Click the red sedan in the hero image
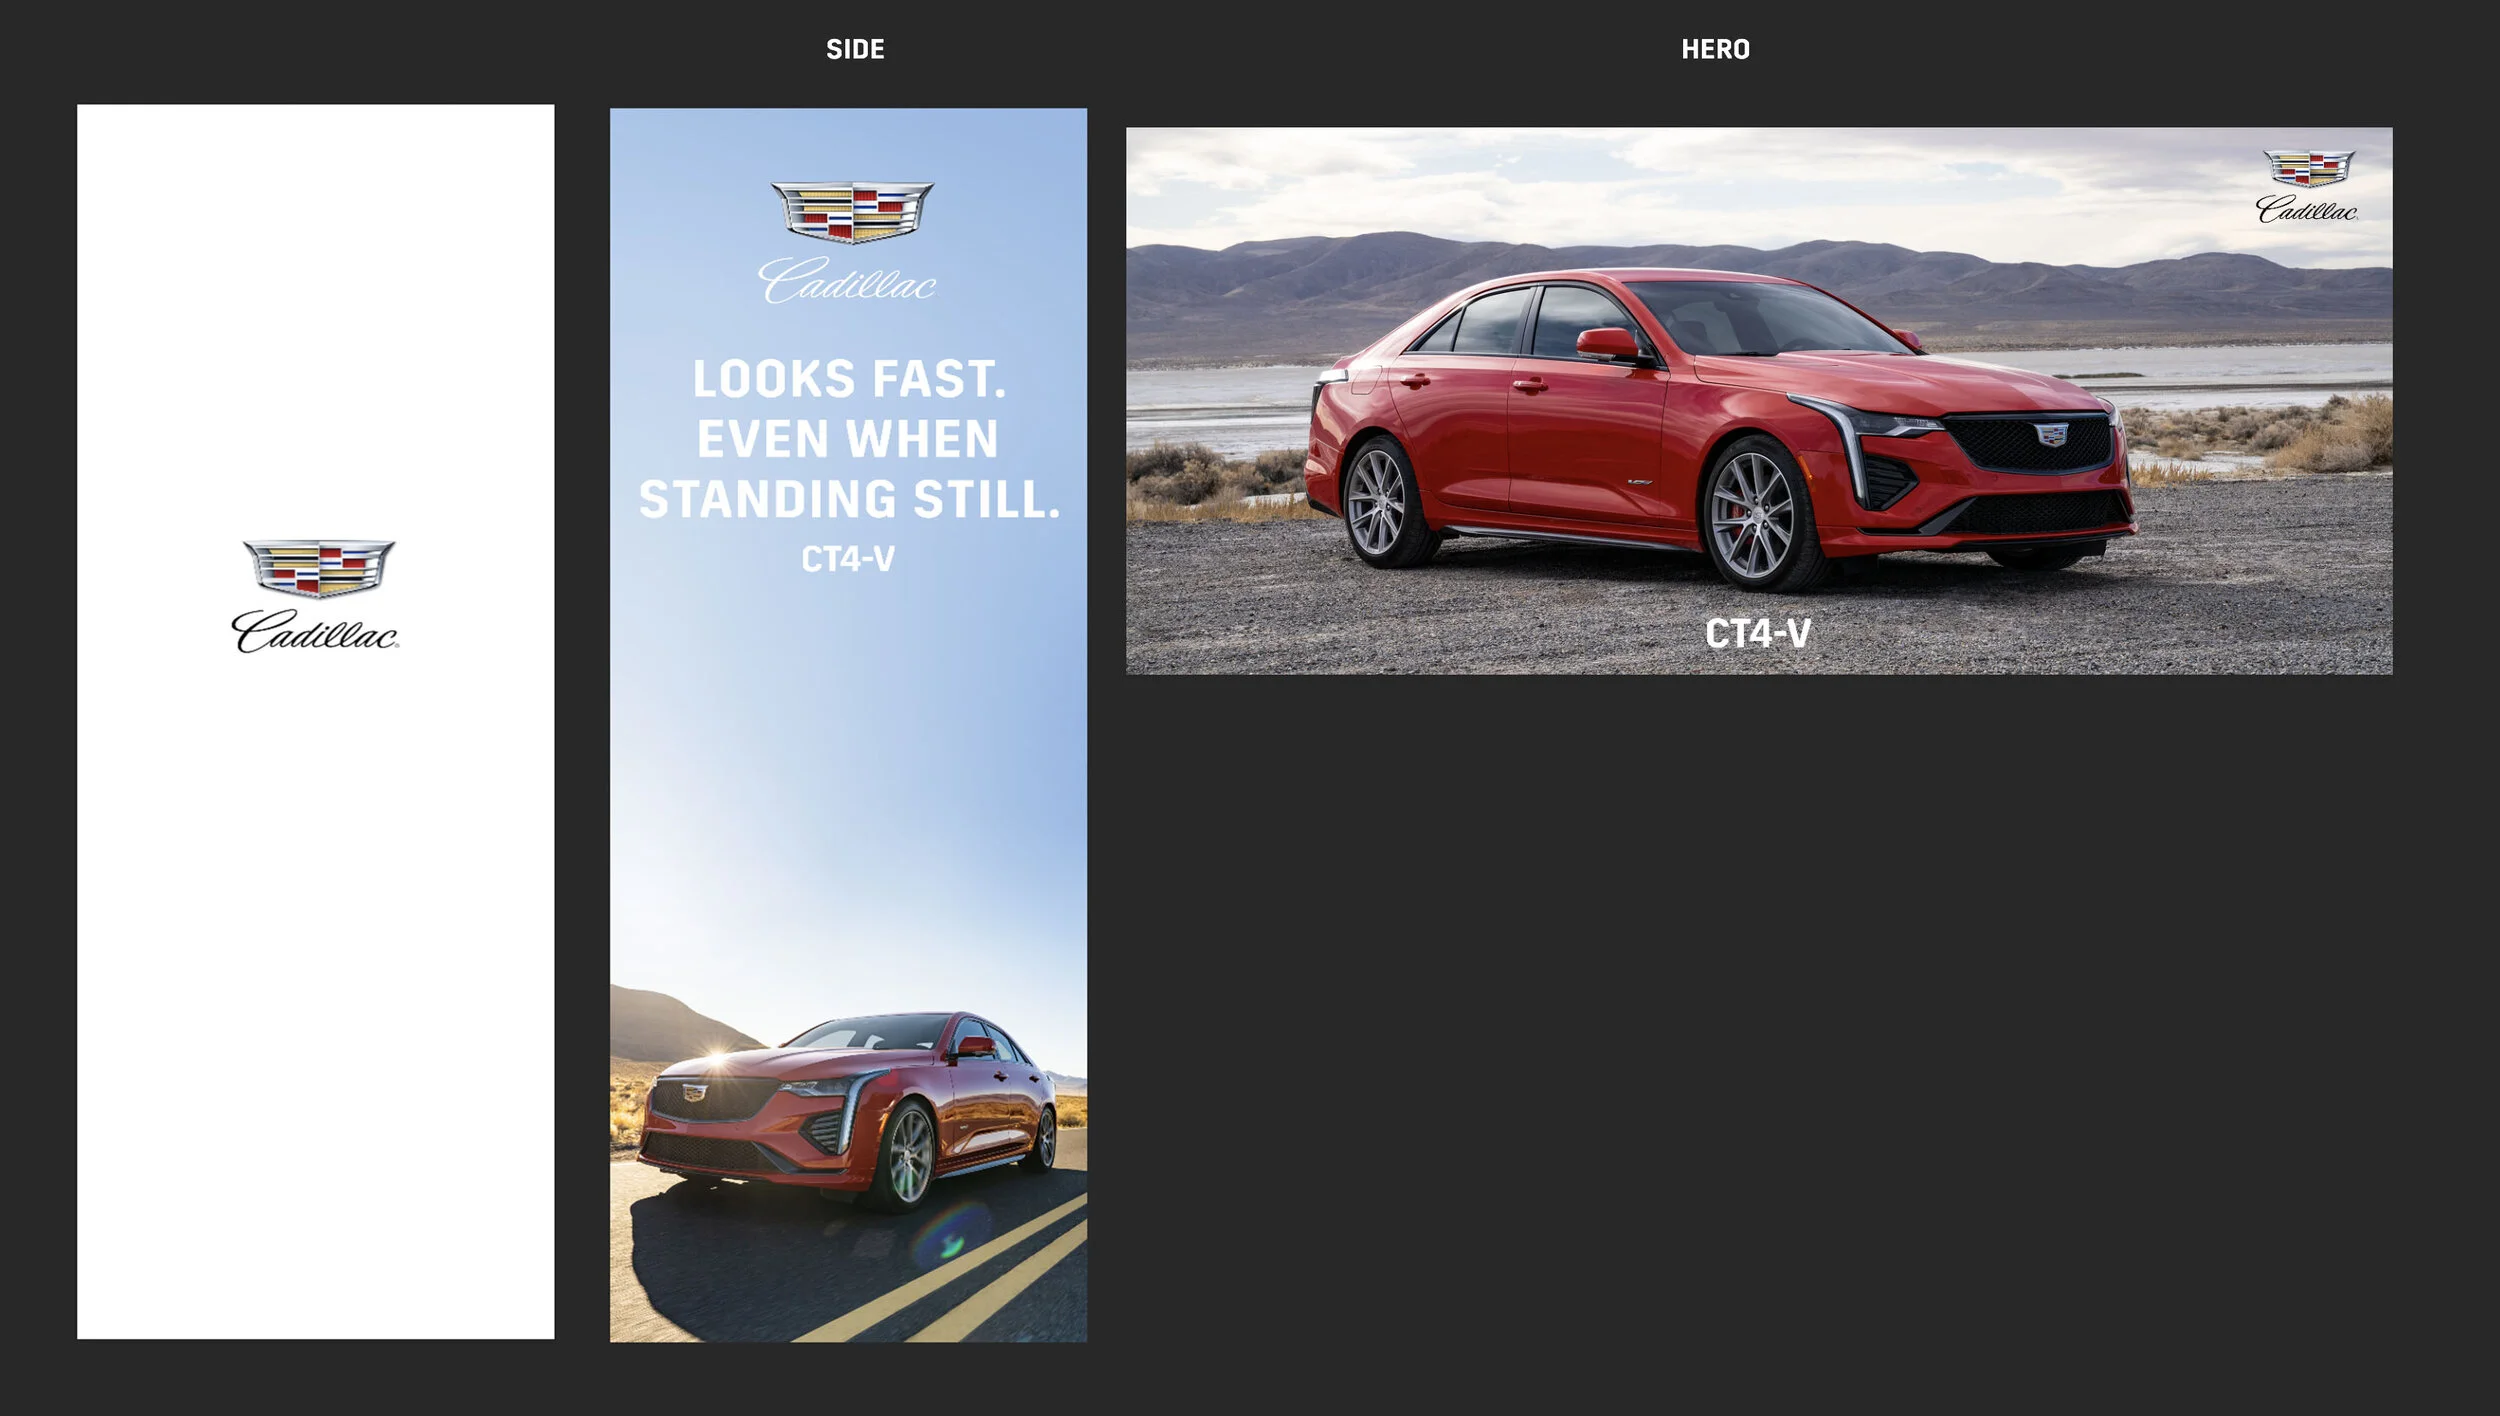This screenshot has width=2500, height=1416. coord(1720,430)
